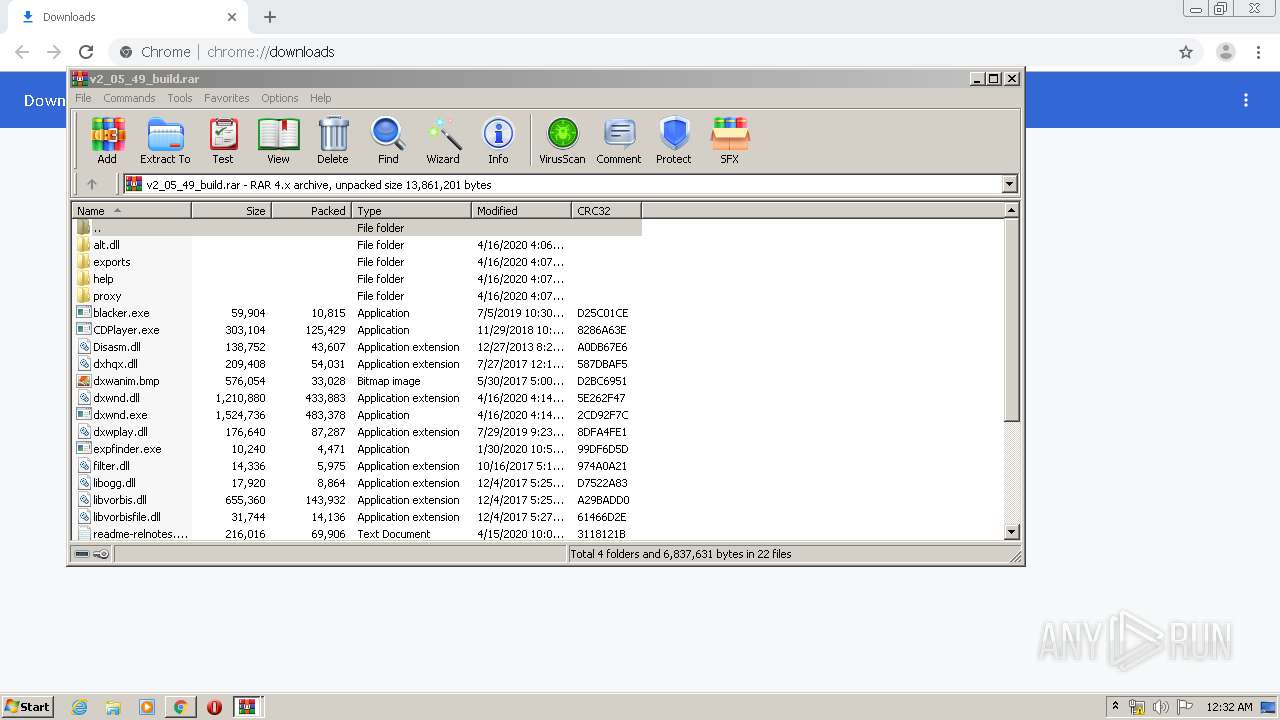Sort files by CRC32 column
Screen dimensions: 1280x720
606,210
